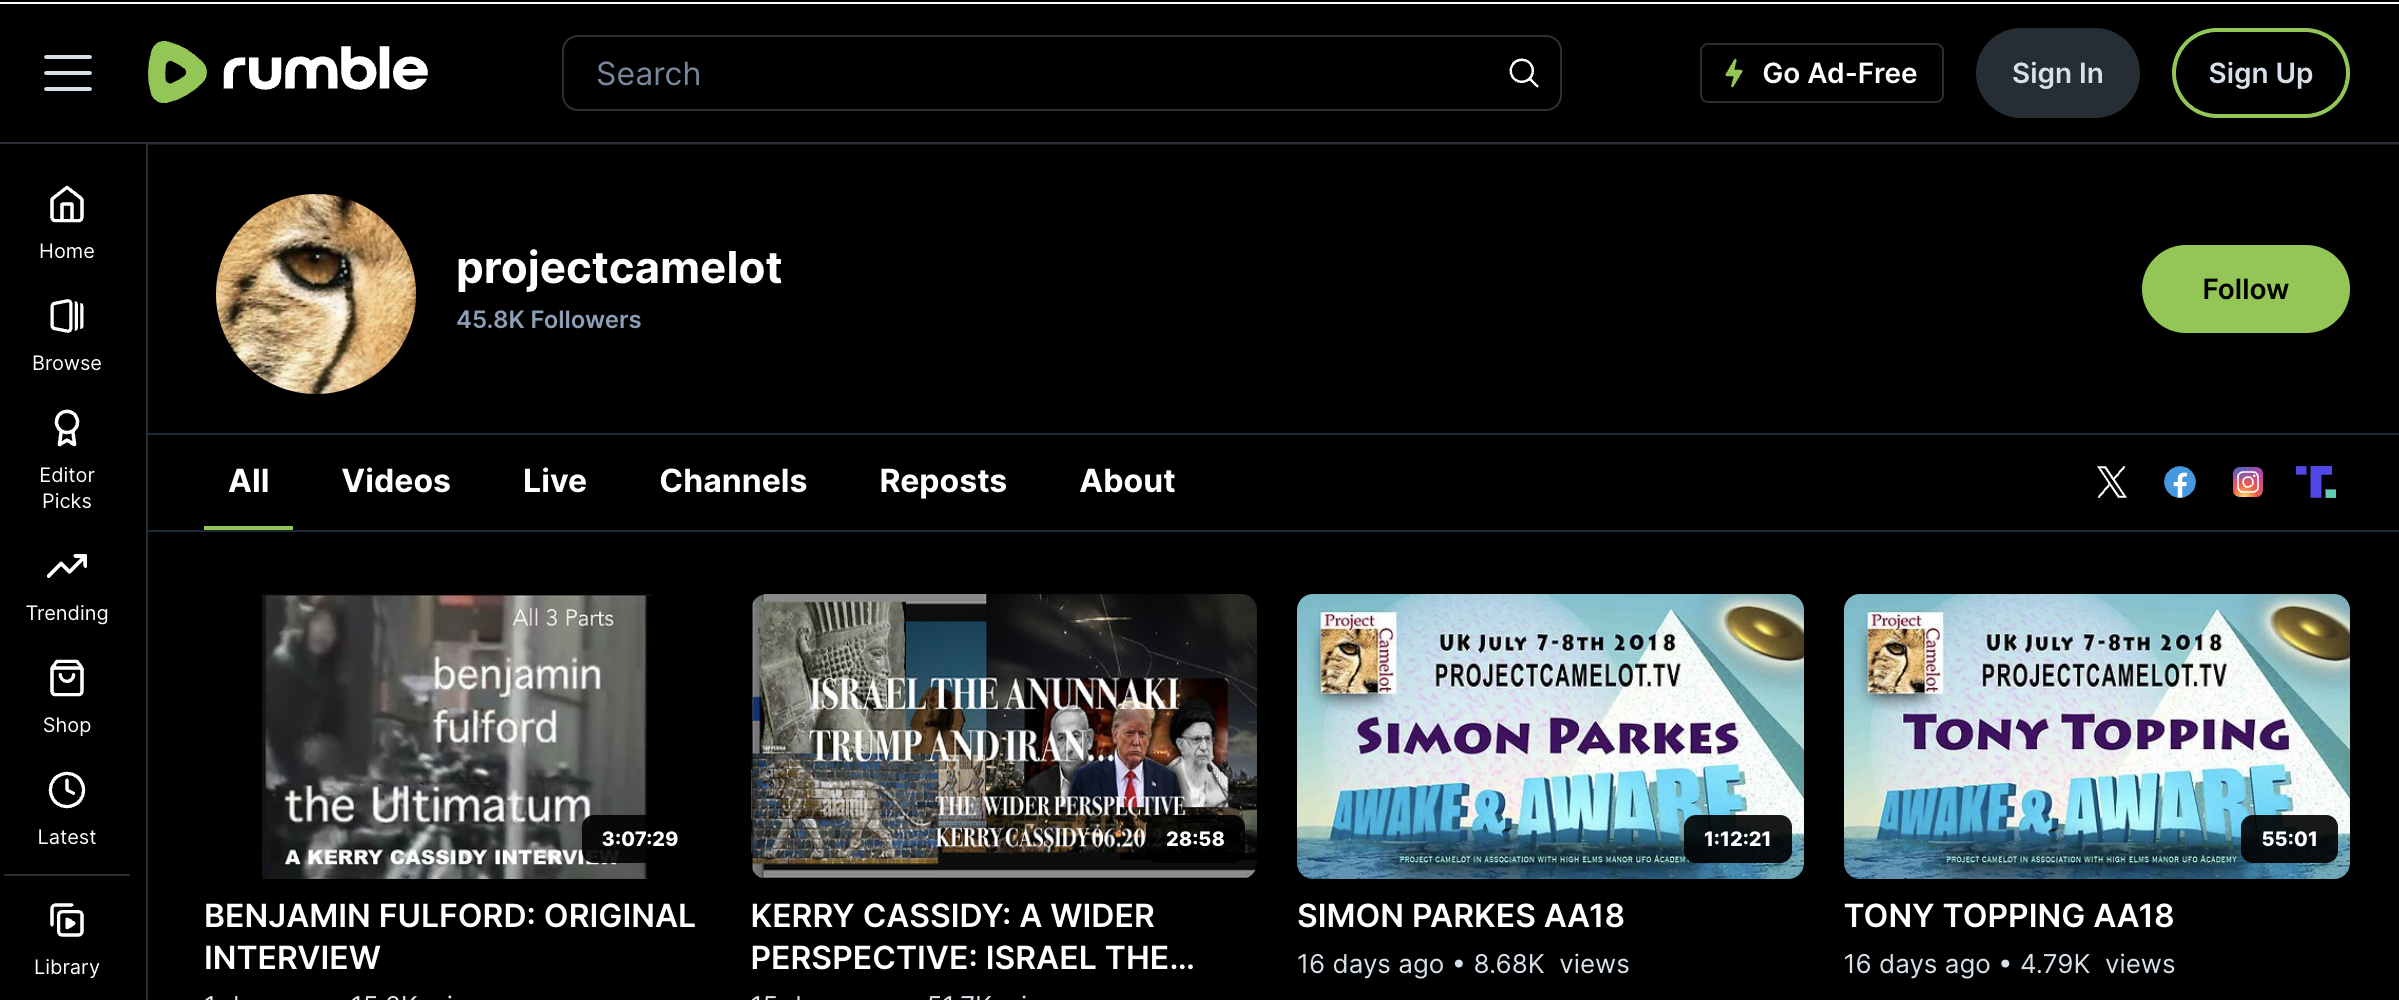Viewport: 2399px width, 1000px height.
Task: Open the channel's X (Twitter) profile
Action: point(2111,482)
